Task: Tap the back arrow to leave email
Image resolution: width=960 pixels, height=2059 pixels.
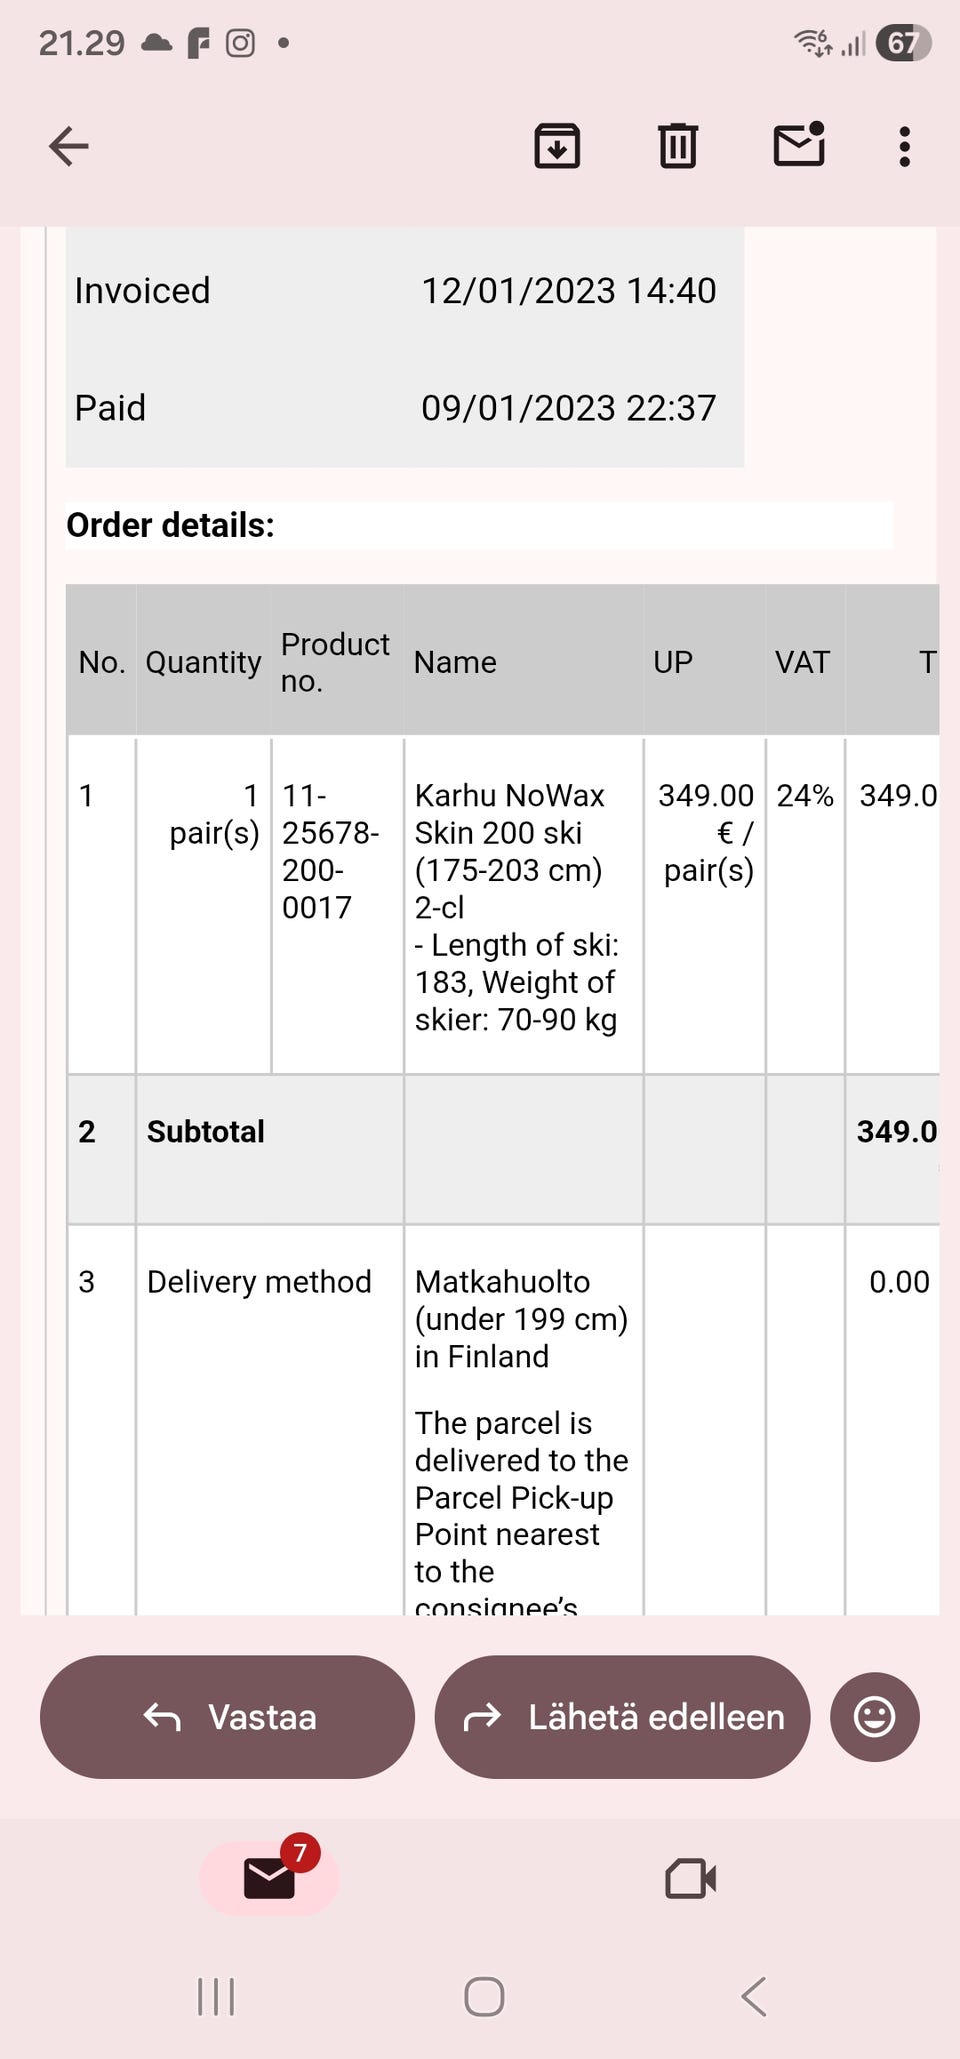Action: tap(69, 146)
